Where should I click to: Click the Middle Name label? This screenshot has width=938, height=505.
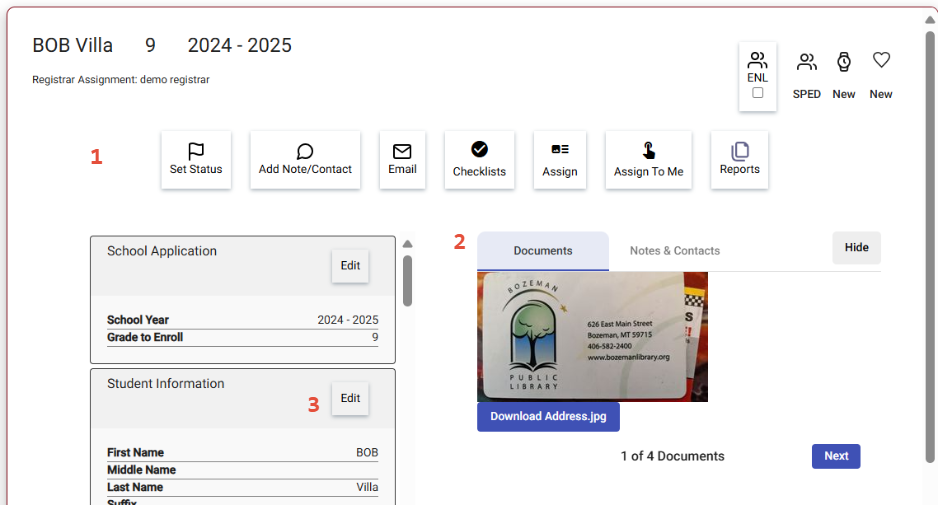(x=142, y=470)
